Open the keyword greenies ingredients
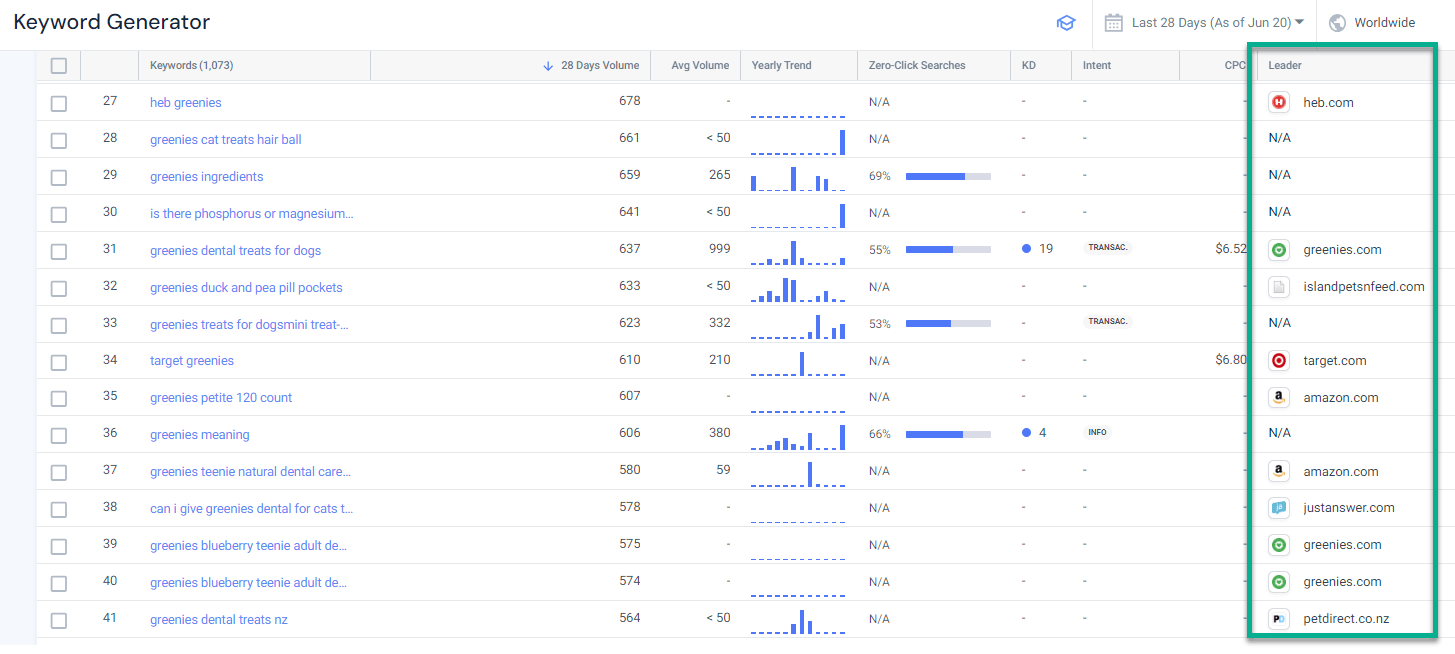The width and height of the screenshot is (1455, 654). click(206, 176)
